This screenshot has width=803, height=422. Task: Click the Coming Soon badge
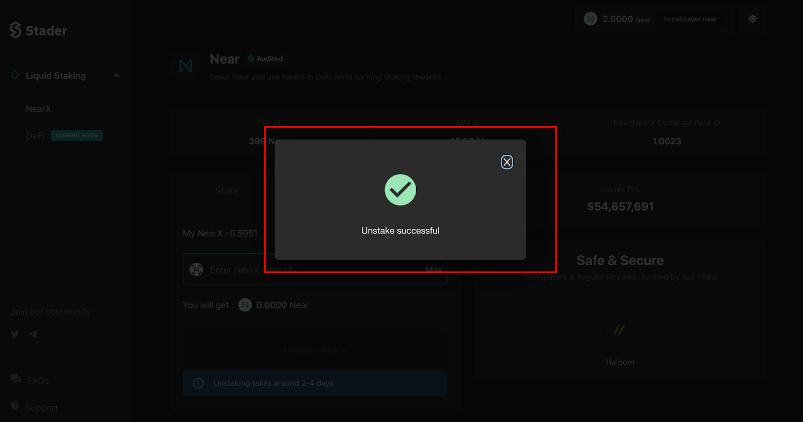tap(77, 136)
